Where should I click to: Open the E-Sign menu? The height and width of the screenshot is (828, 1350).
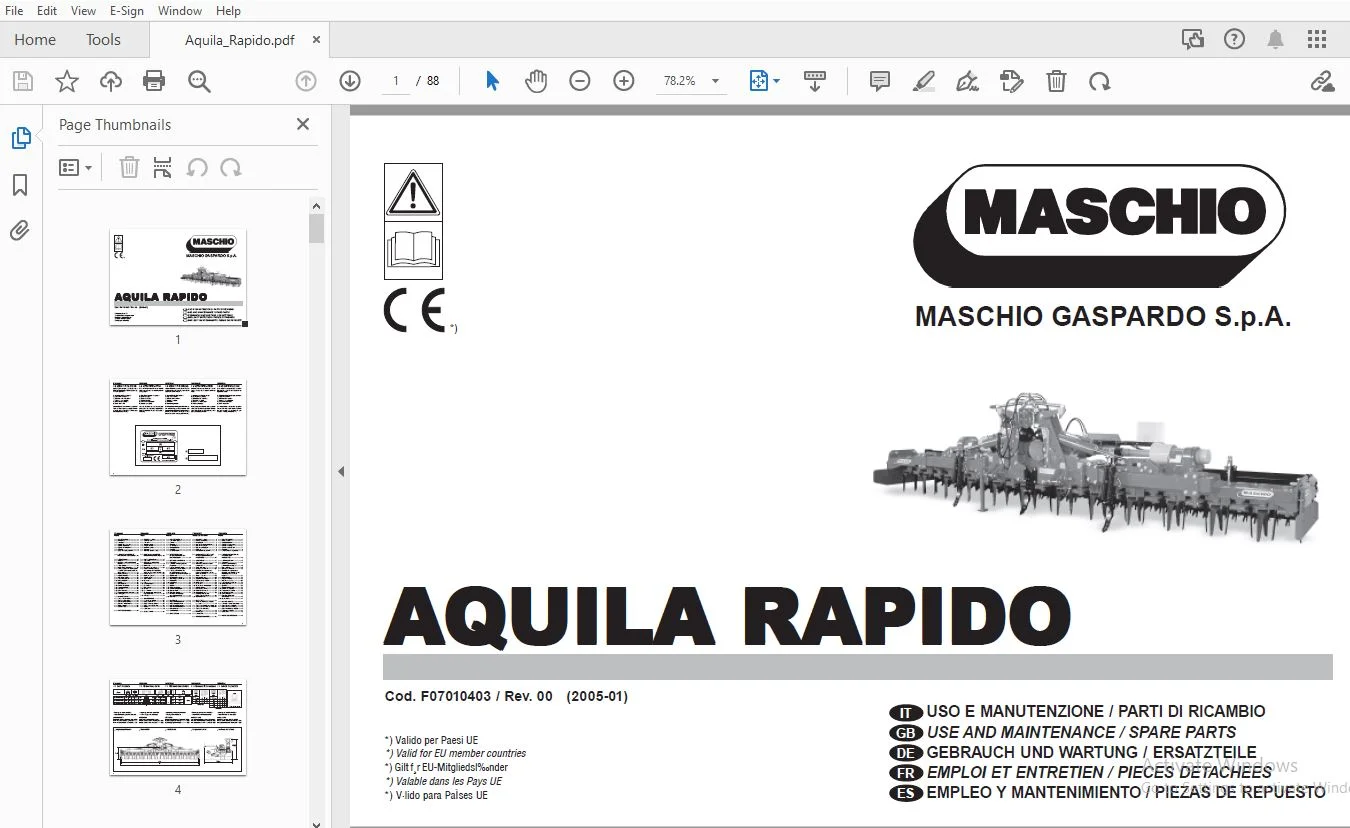[127, 10]
